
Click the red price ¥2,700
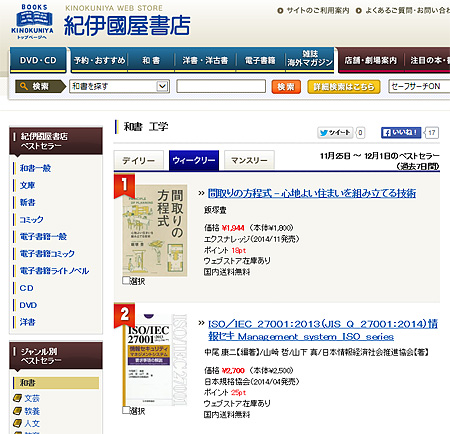click(233, 371)
